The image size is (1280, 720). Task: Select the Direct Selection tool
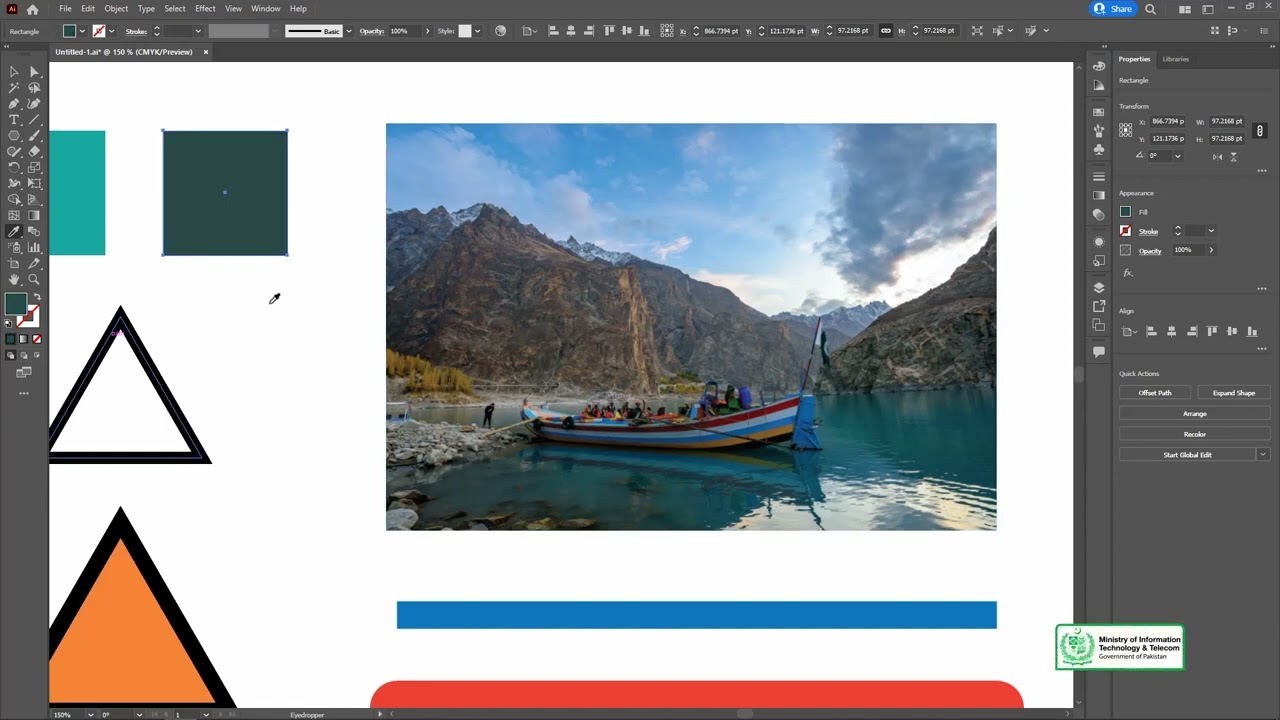pyautogui.click(x=34, y=72)
